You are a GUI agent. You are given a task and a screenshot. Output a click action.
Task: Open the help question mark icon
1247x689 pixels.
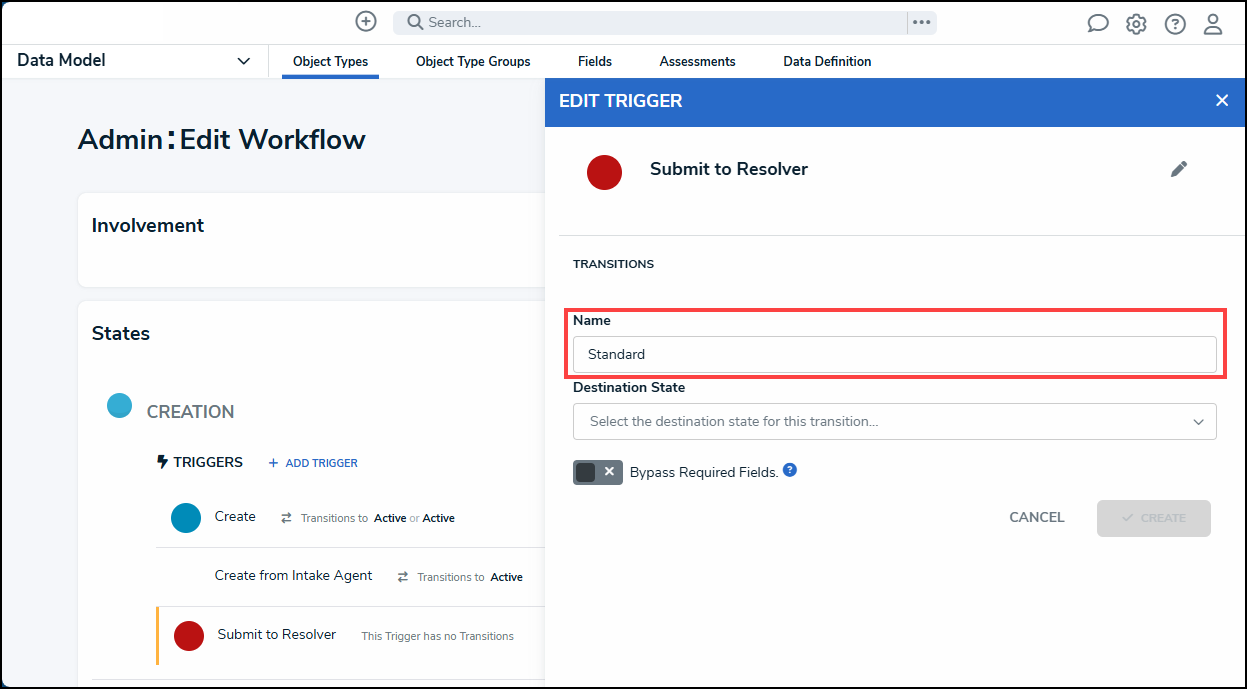(x=1175, y=24)
